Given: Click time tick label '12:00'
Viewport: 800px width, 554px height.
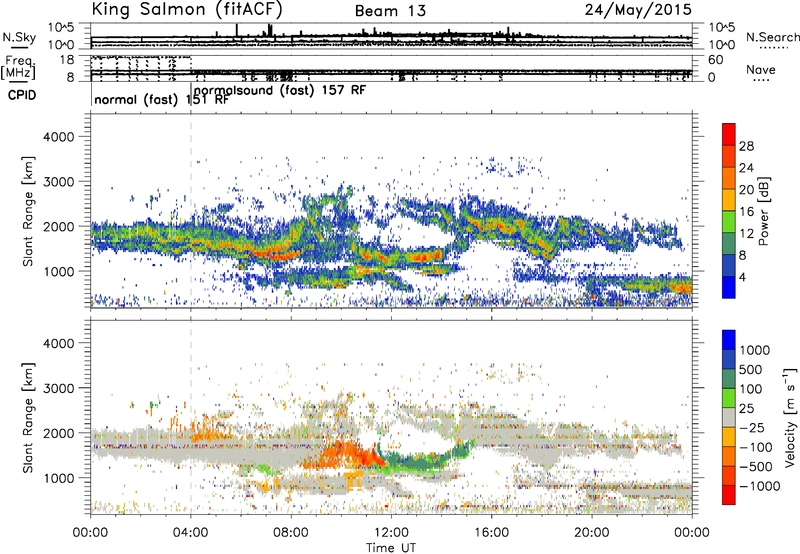Looking at the screenshot, I should (x=391, y=533).
